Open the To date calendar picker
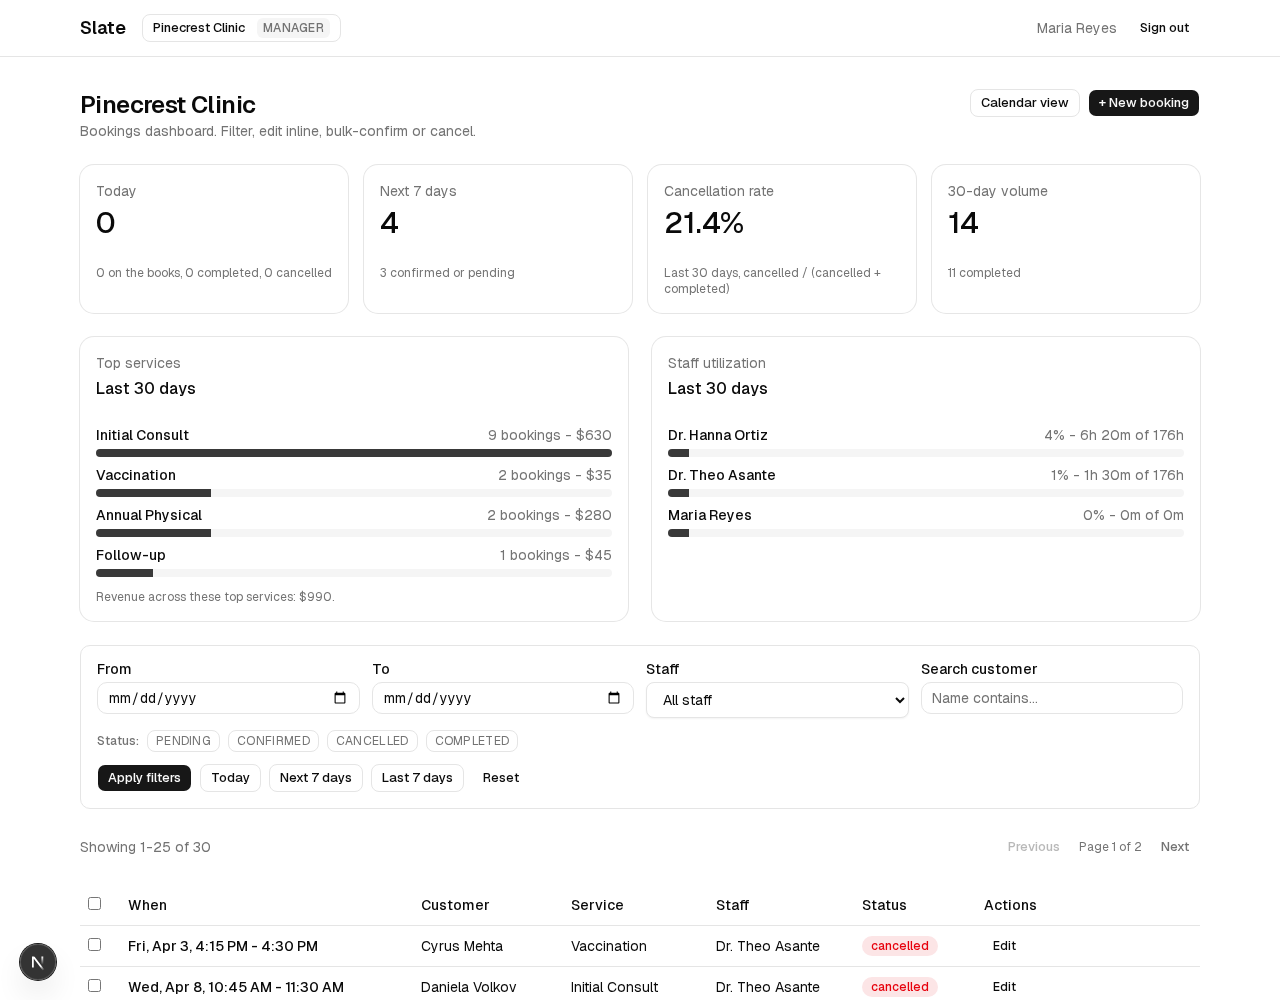 pos(614,698)
